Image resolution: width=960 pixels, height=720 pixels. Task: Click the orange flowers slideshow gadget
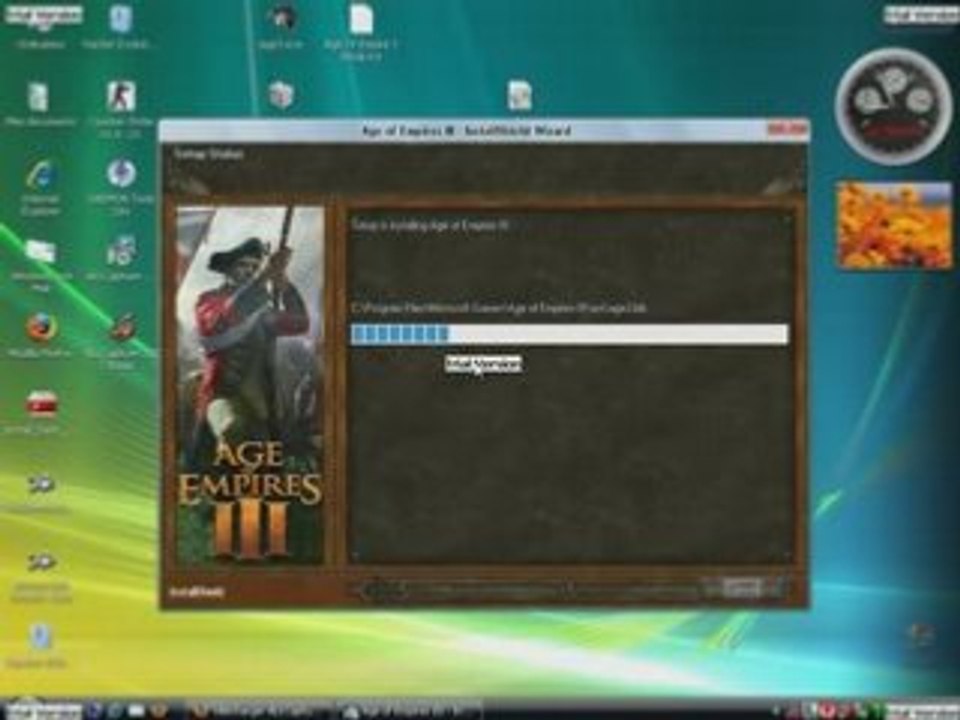[x=894, y=225]
